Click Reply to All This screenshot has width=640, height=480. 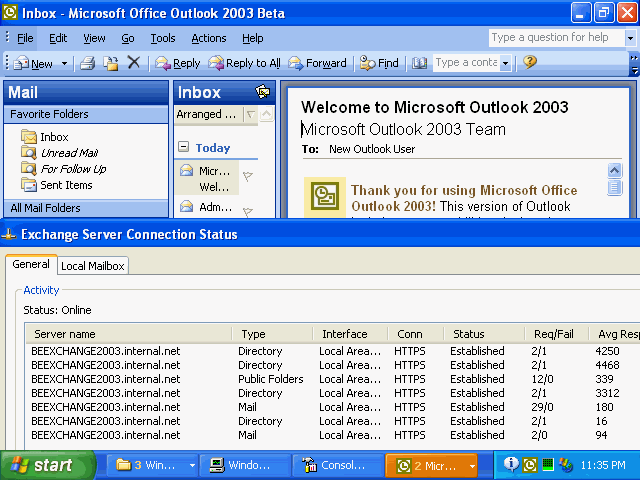coord(244,63)
